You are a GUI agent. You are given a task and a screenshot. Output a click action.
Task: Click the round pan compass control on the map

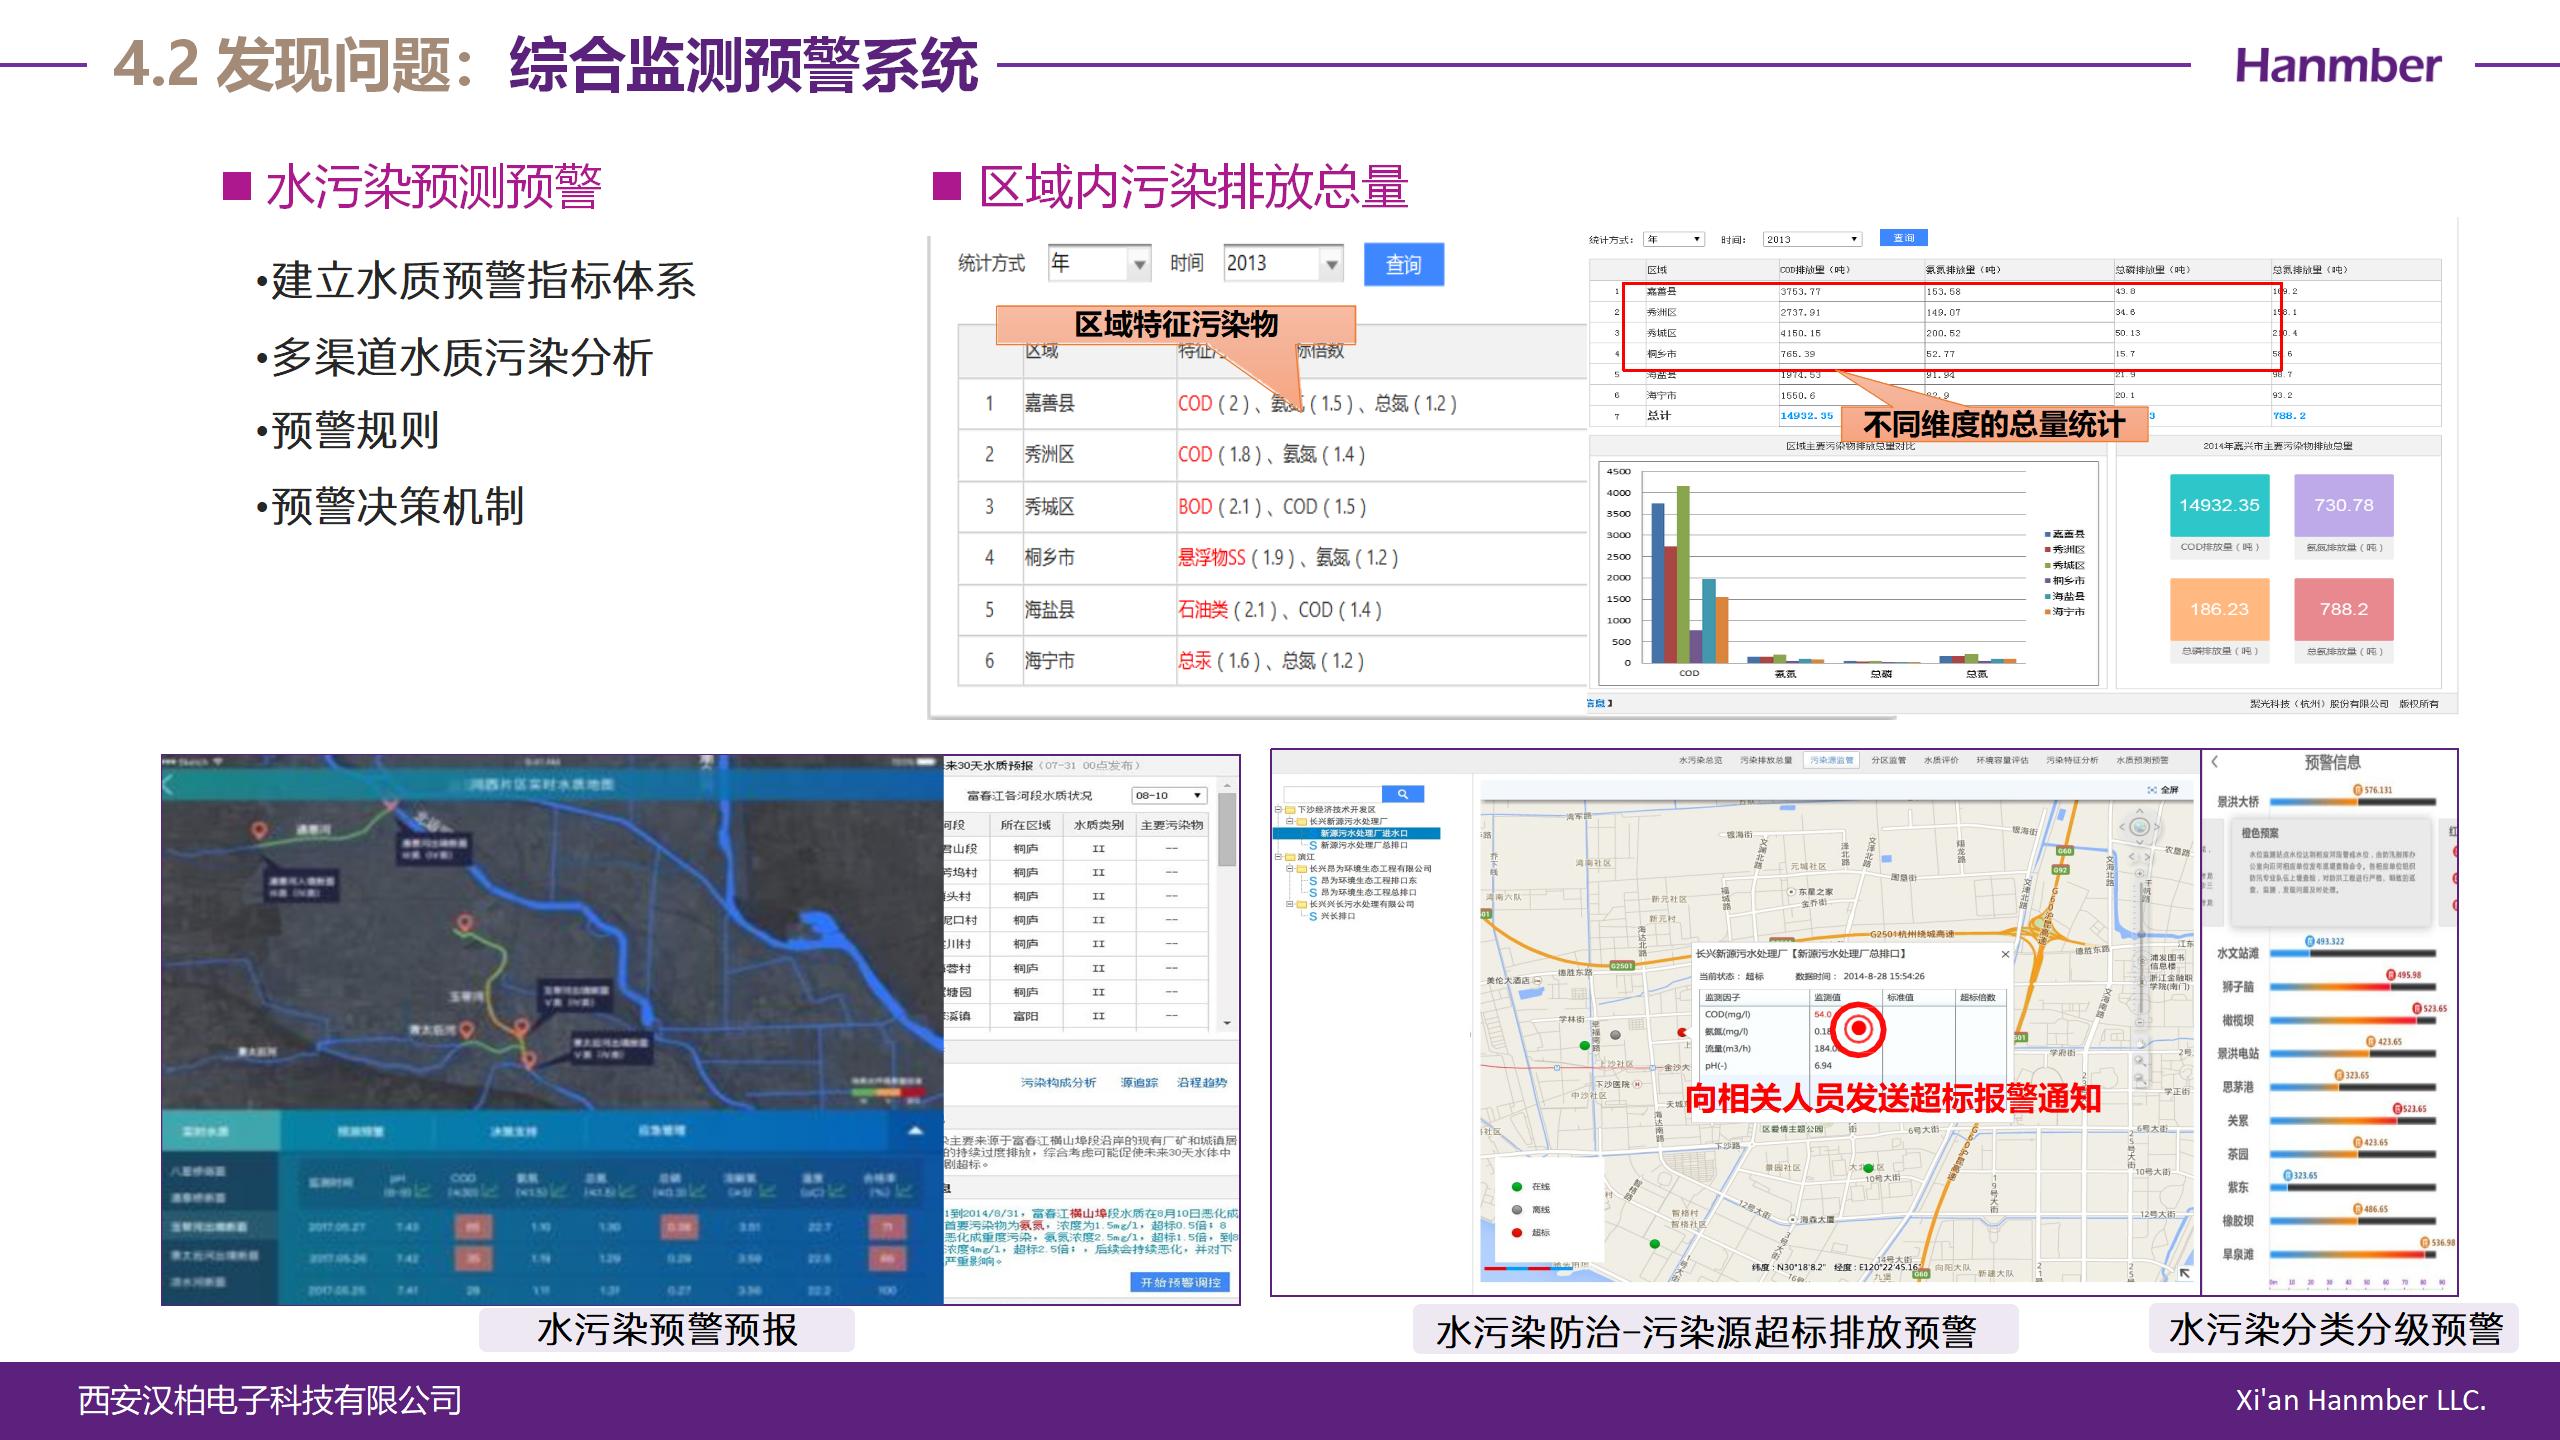(x=2139, y=827)
